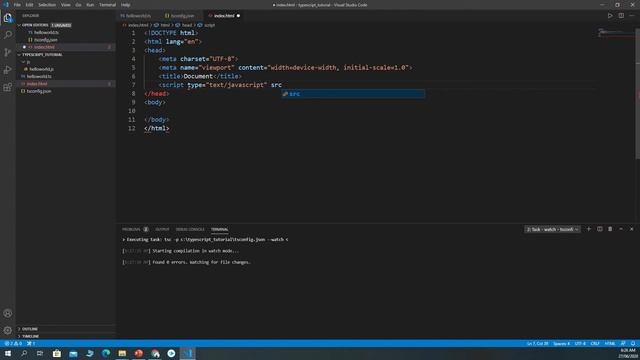The width and height of the screenshot is (640, 360).
Task: Open Source Control view in activity bar
Action: (8, 52)
